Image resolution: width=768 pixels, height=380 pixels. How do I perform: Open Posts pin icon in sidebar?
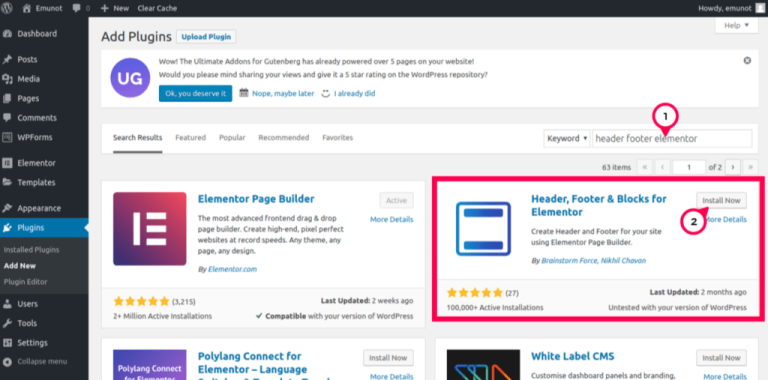click(7, 60)
